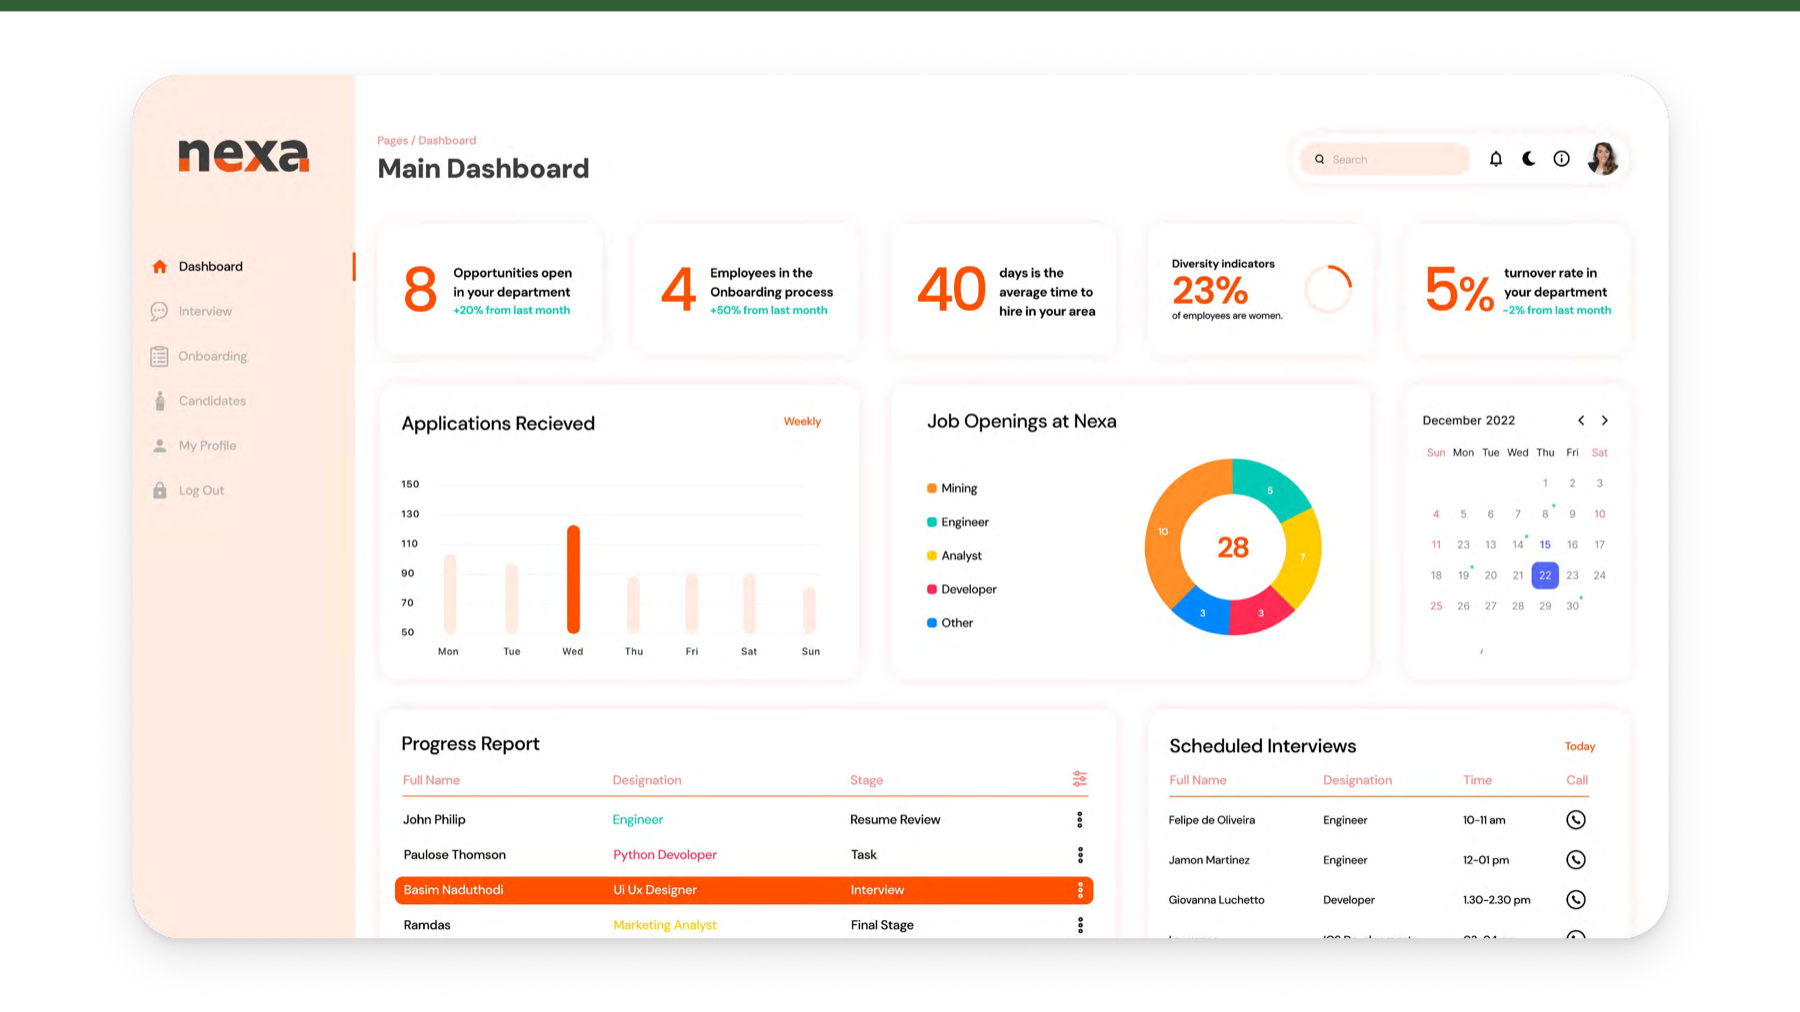Click the Candidates person icon
The height and width of the screenshot is (1012, 1800).
click(x=159, y=401)
